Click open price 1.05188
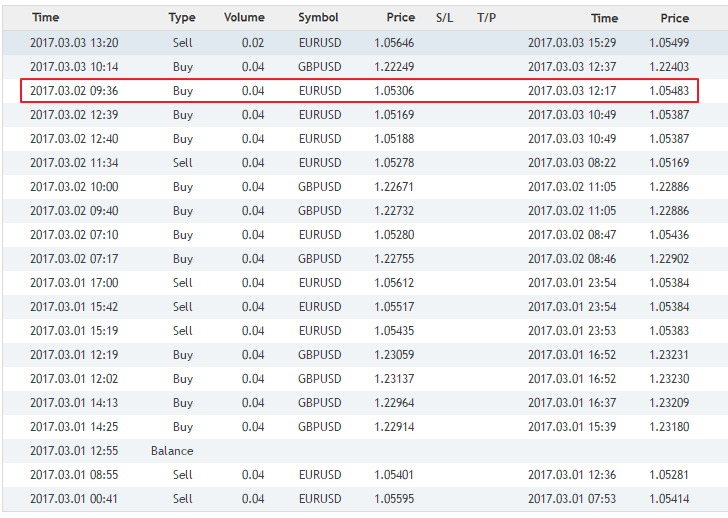The height and width of the screenshot is (518, 728). click(x=394, y=139)
